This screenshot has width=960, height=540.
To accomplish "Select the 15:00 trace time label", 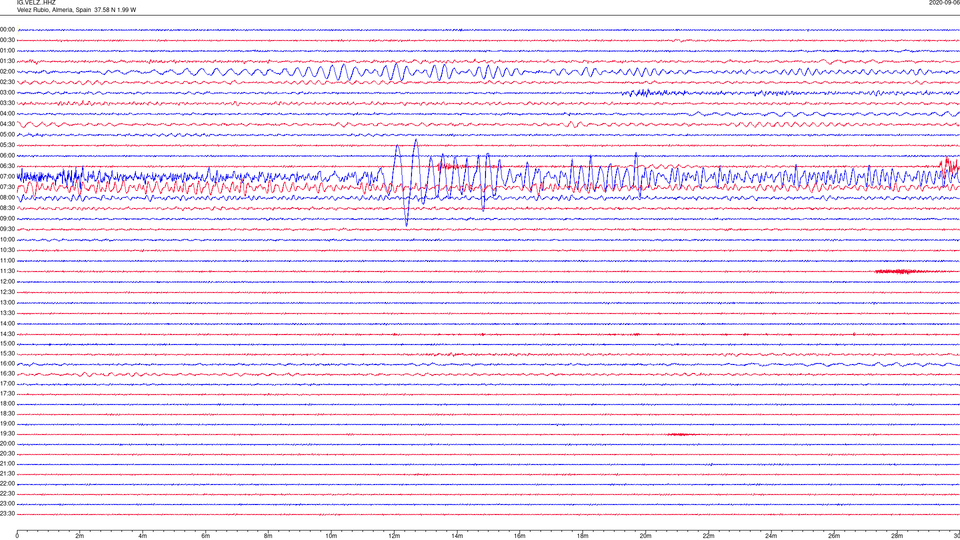I will coord(8,344).
